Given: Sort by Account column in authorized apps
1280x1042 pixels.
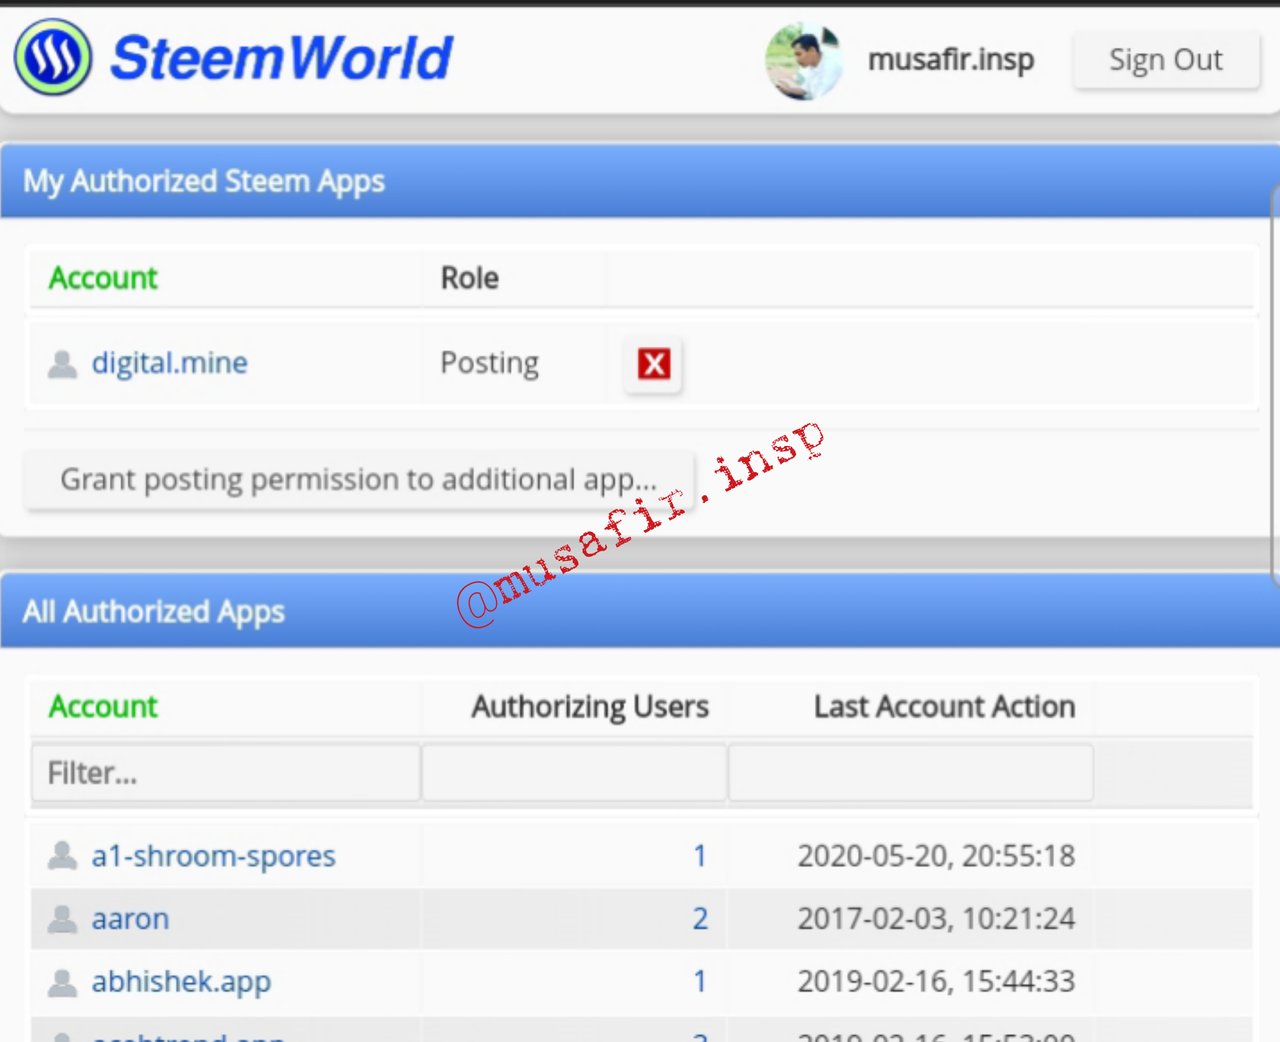Looking at the screenshot, I should [103, 707].
